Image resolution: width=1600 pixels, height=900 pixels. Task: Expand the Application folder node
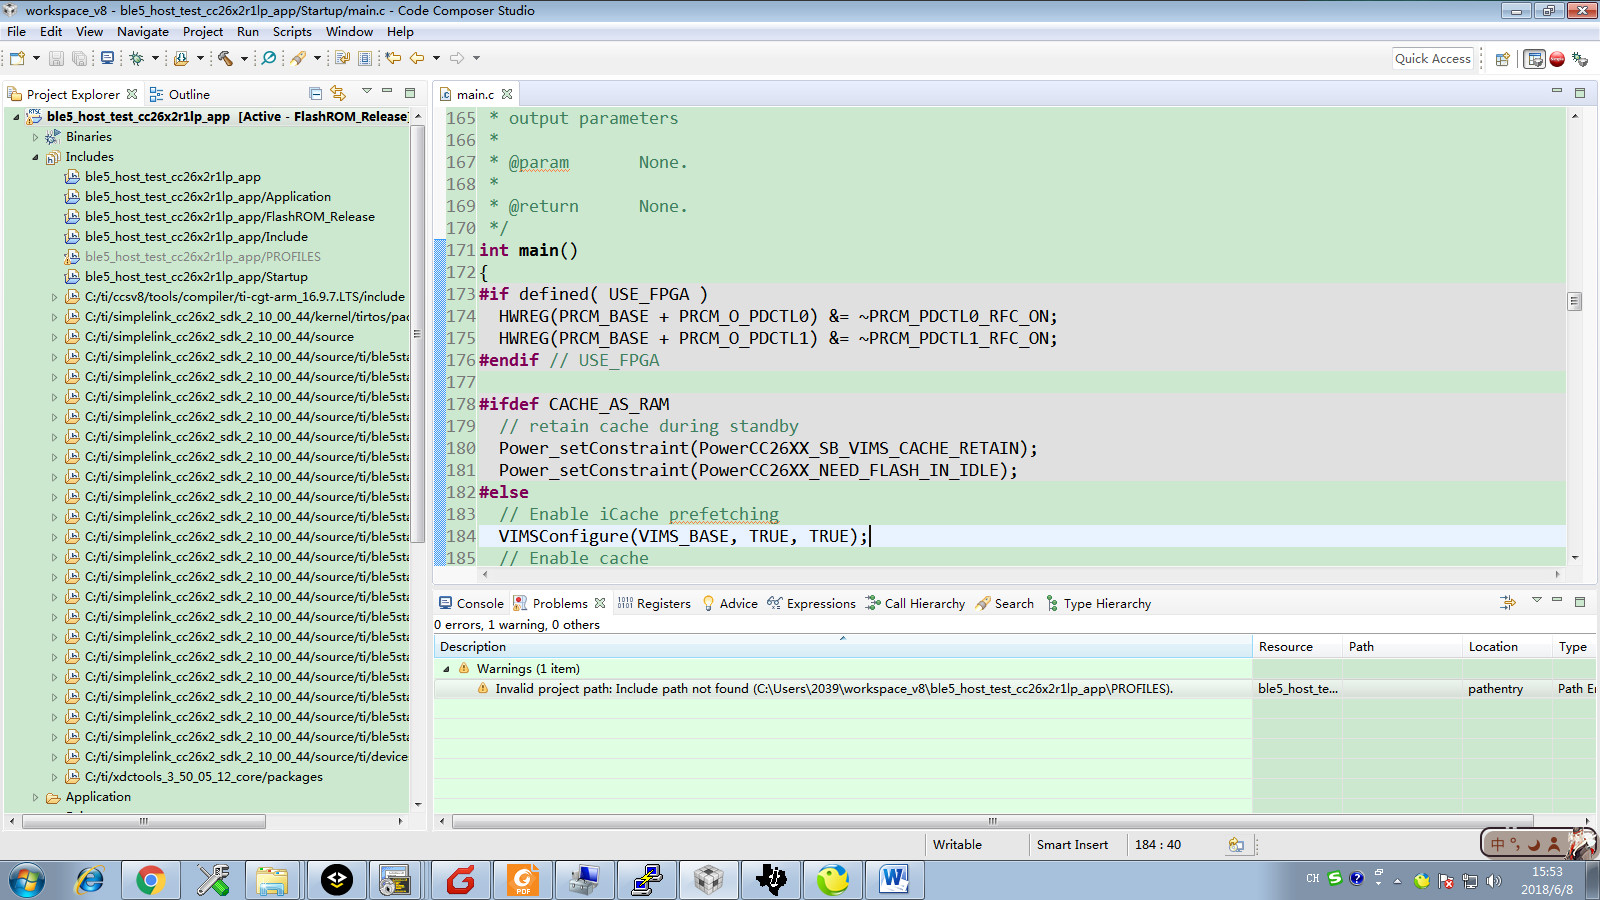click(x=35, y=797)
